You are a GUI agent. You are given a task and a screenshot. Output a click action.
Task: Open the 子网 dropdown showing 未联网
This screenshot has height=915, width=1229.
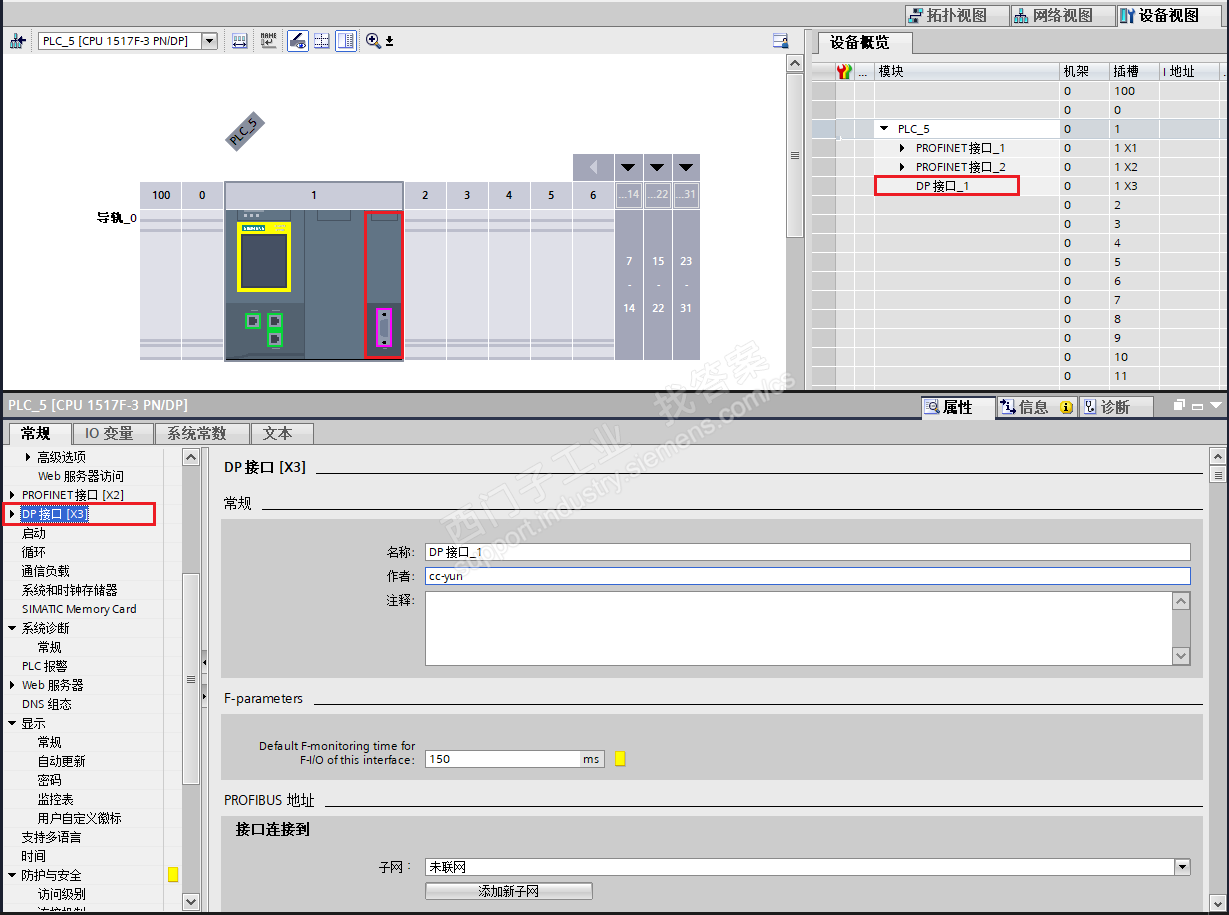click(1183, 867)
